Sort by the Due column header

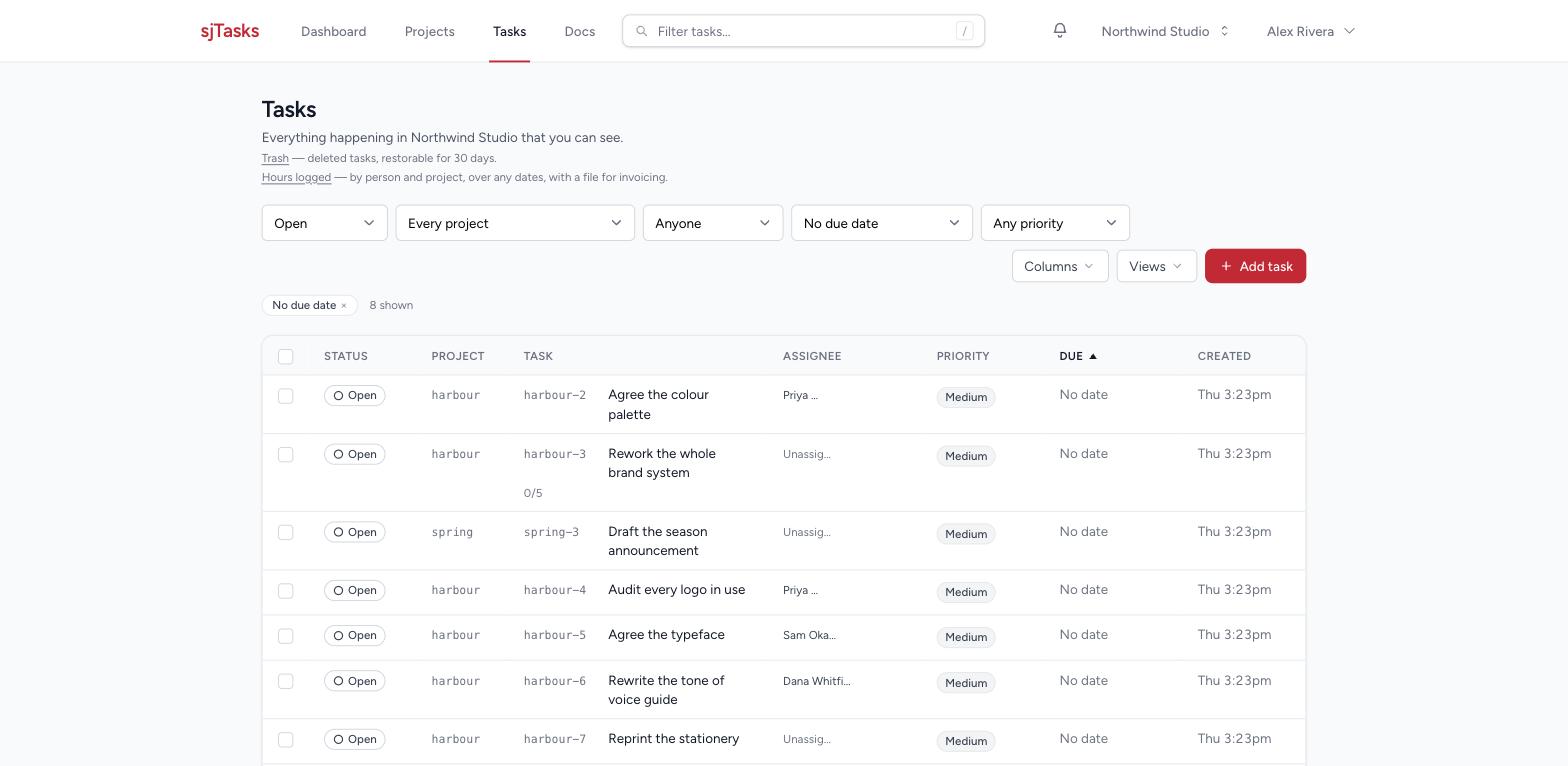point(1078,356)
